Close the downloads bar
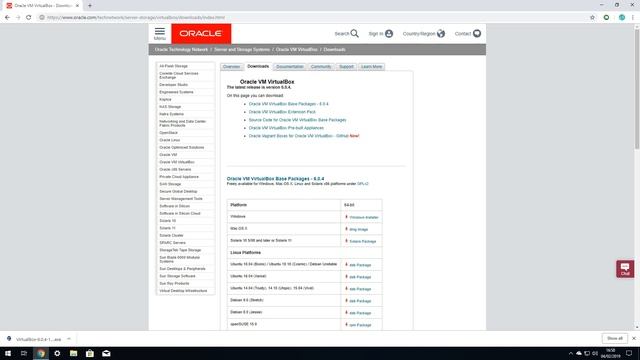Screen dimensions: 640x360 [x=633, y=338]
